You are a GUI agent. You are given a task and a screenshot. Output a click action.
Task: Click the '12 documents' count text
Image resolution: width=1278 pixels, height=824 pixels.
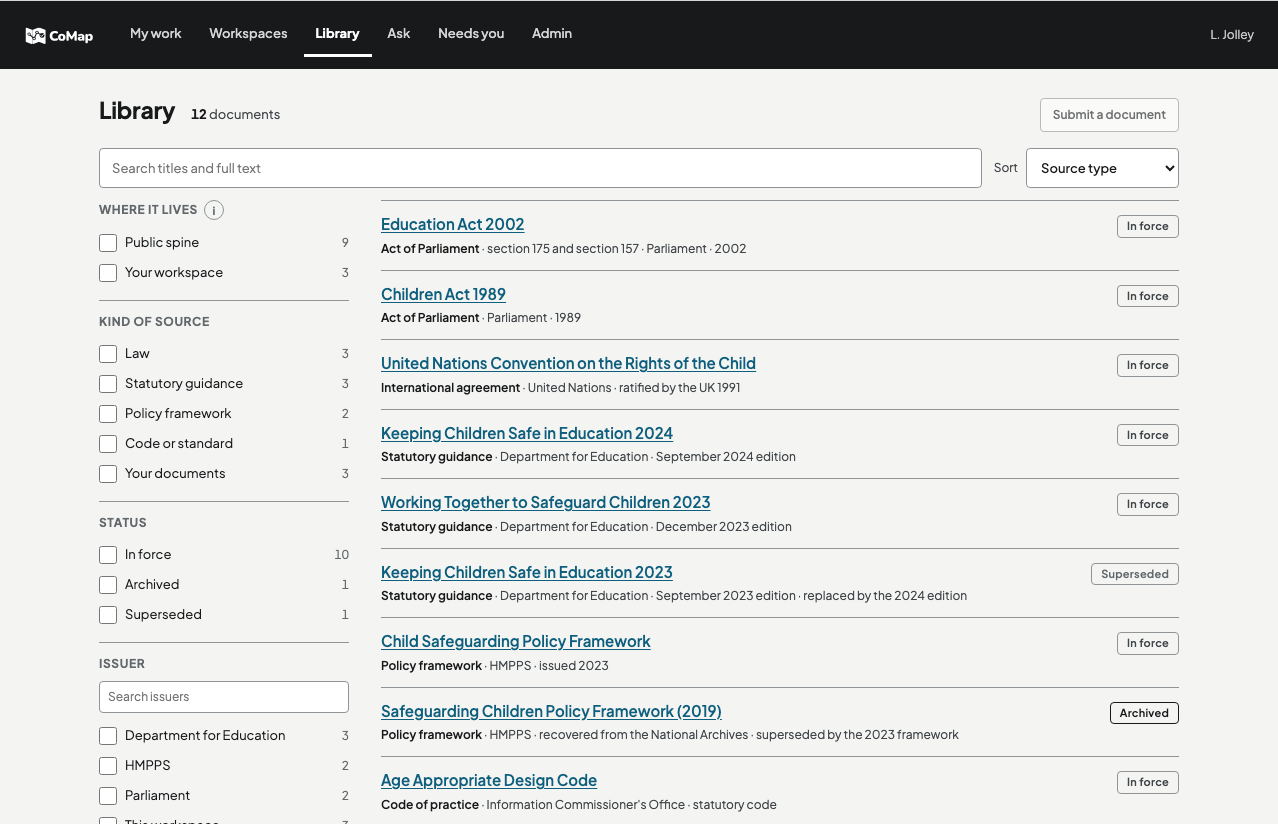coord(235,114)
